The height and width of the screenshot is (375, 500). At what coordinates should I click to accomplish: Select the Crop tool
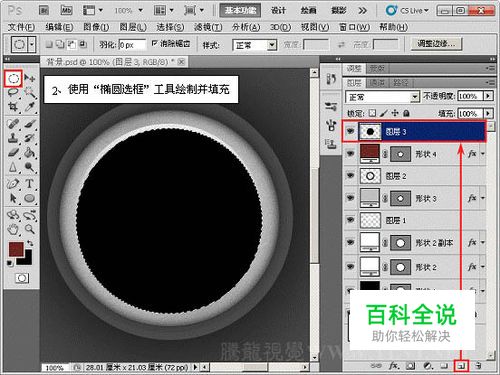pyautogui.click(x=13, y=107)
